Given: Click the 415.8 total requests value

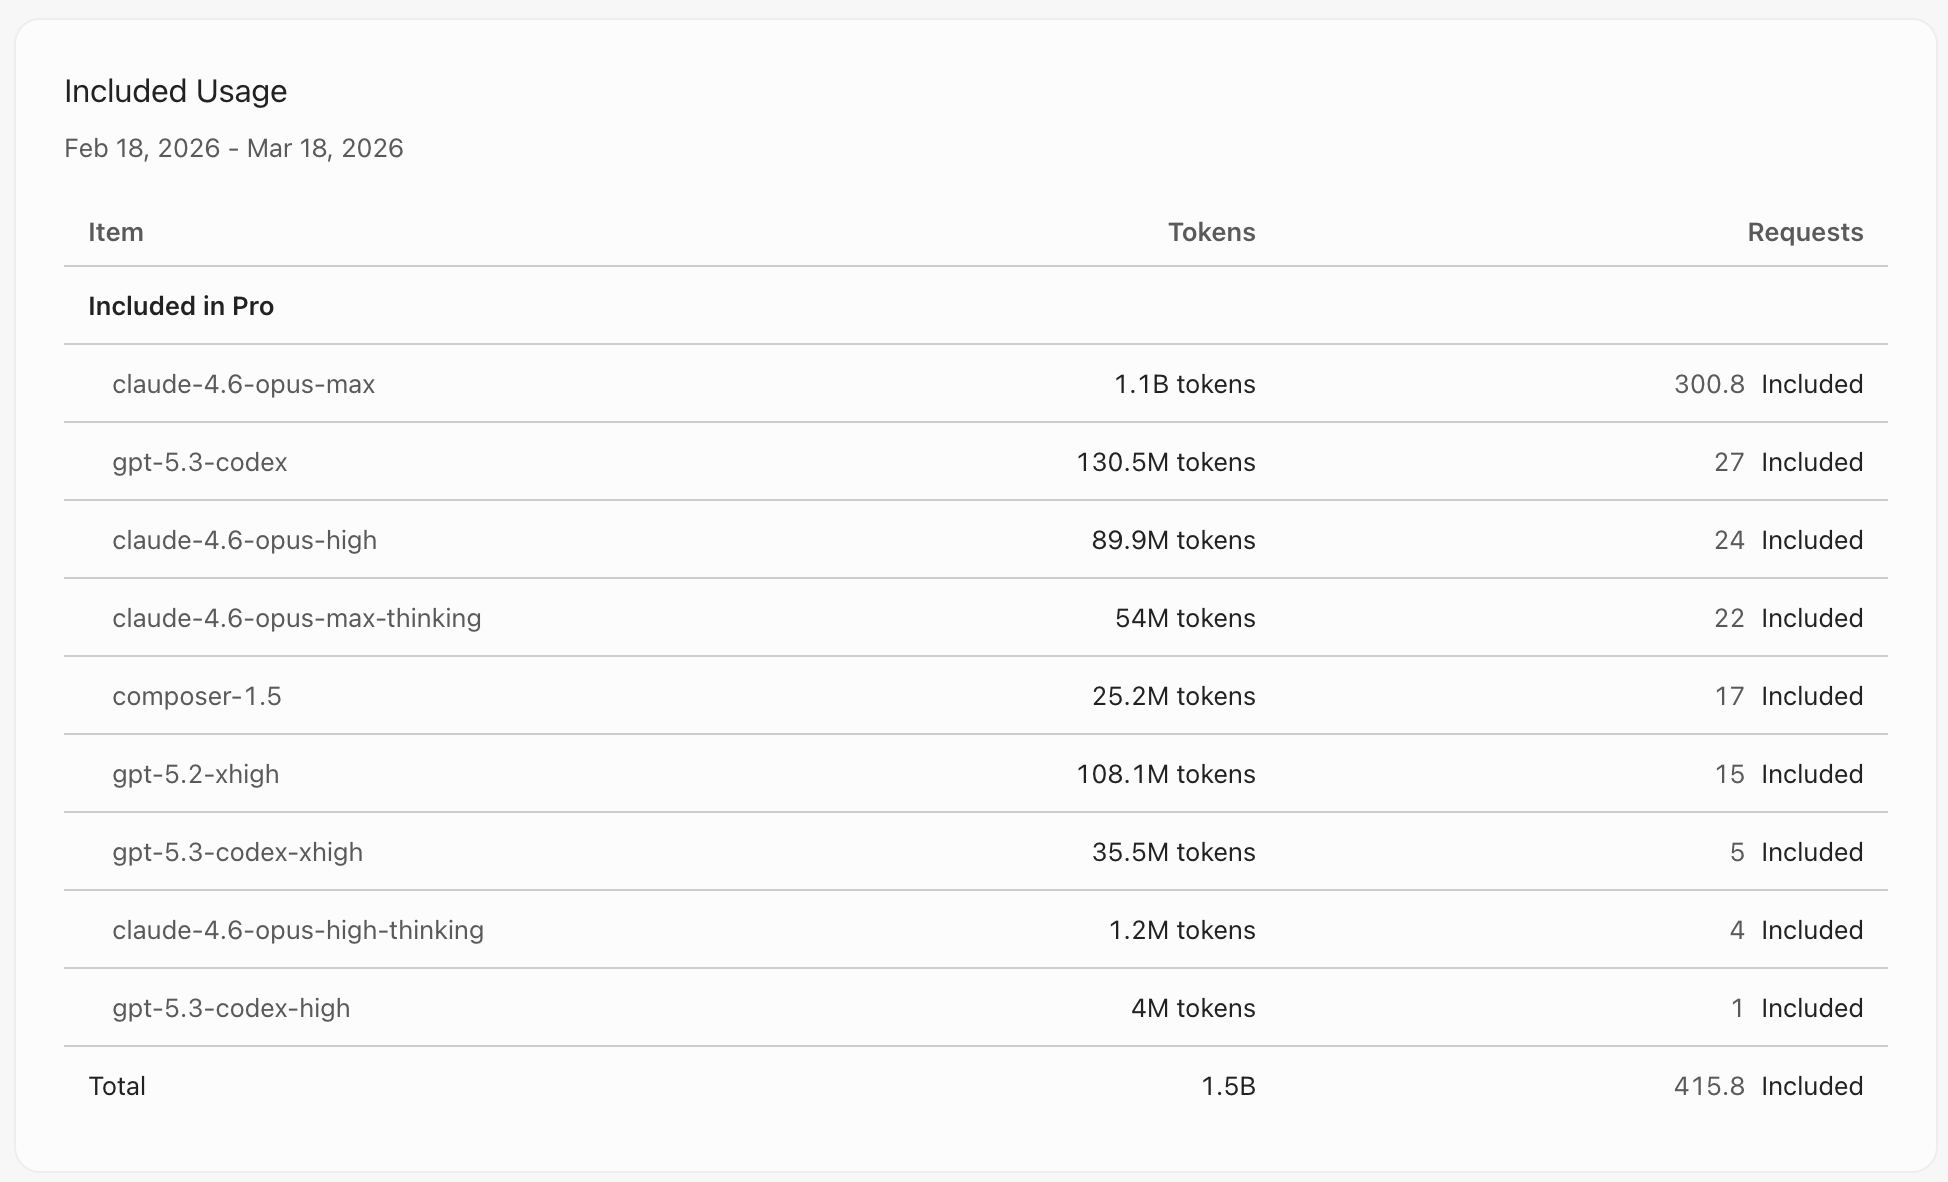Looking at the screenshot, I should click(x=1708, y=1086).
